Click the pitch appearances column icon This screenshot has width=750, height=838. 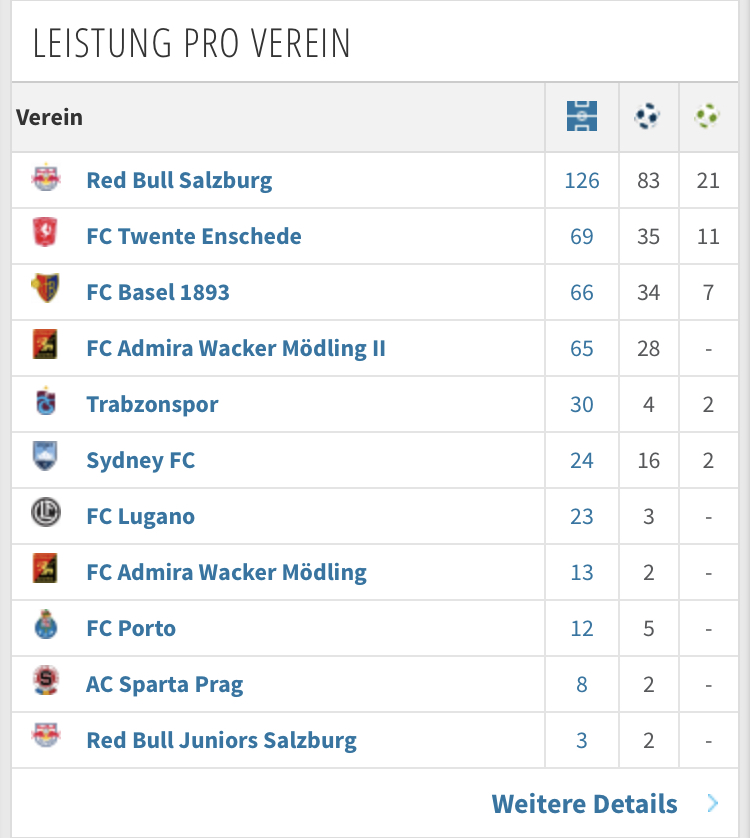[582, 116]
